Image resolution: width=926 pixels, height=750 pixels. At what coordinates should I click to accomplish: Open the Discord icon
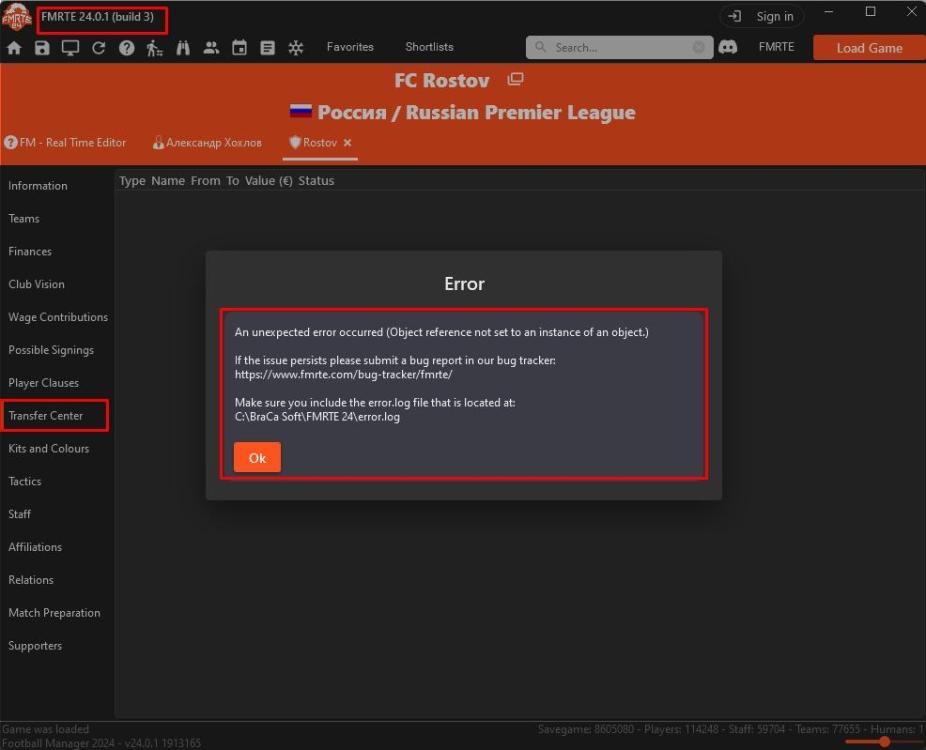pos(728,47)
